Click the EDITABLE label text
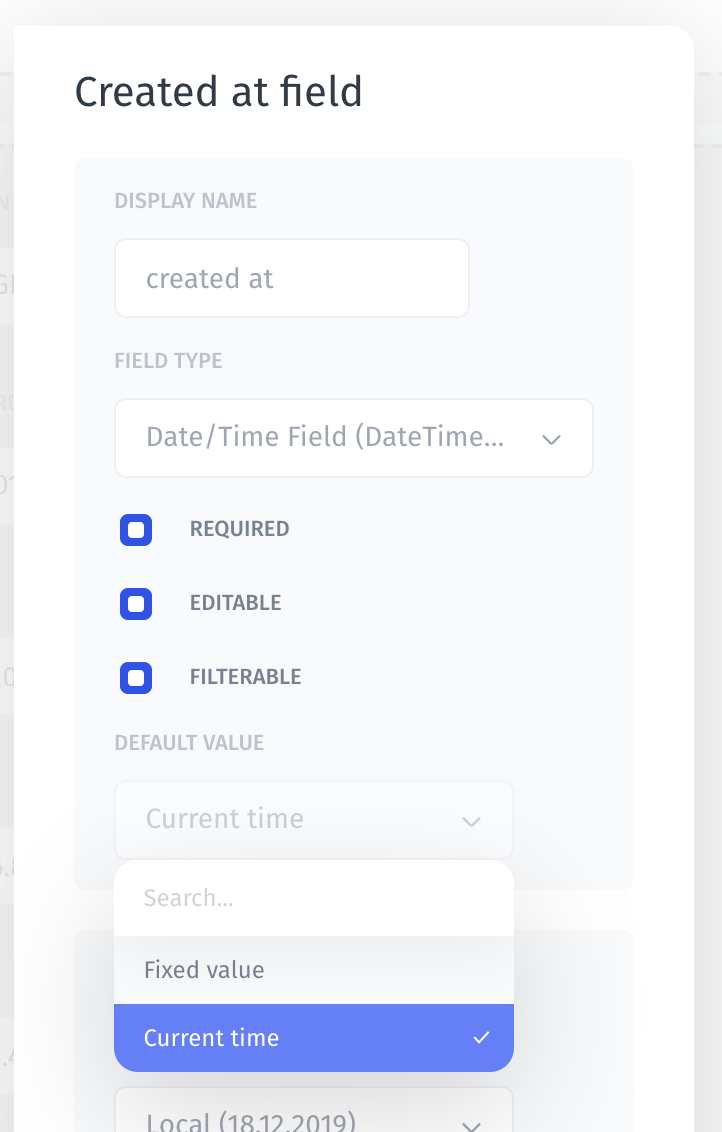The height and width of the screenshot is (1132, 722). pos(236,603)
